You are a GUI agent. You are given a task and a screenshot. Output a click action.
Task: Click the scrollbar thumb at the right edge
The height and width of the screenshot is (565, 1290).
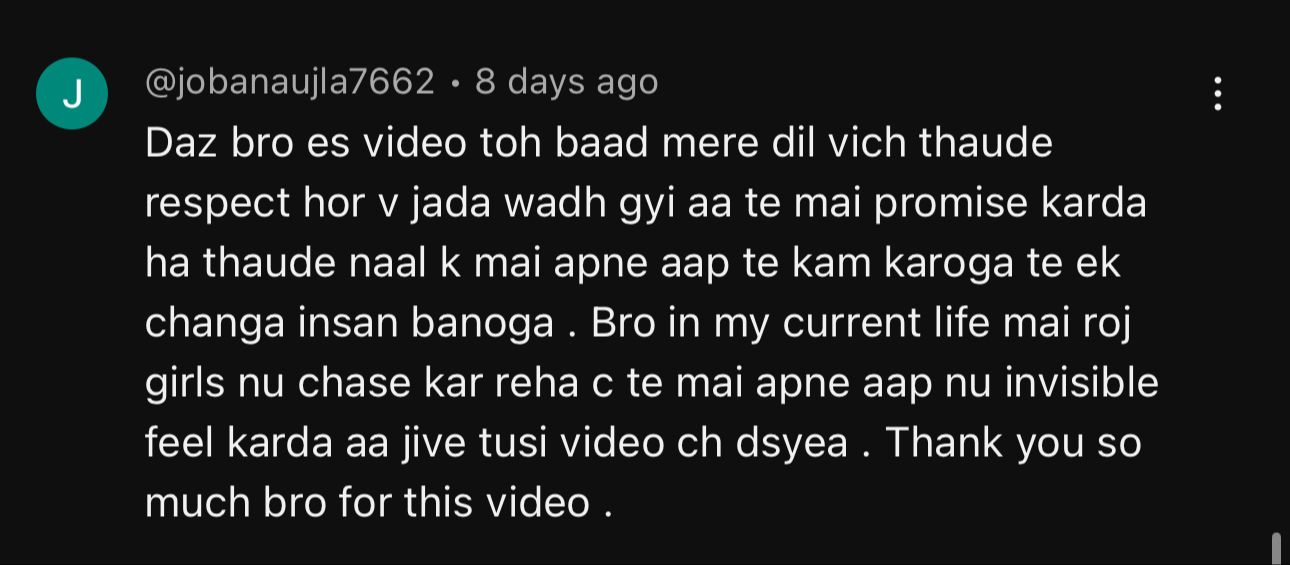1276,548
